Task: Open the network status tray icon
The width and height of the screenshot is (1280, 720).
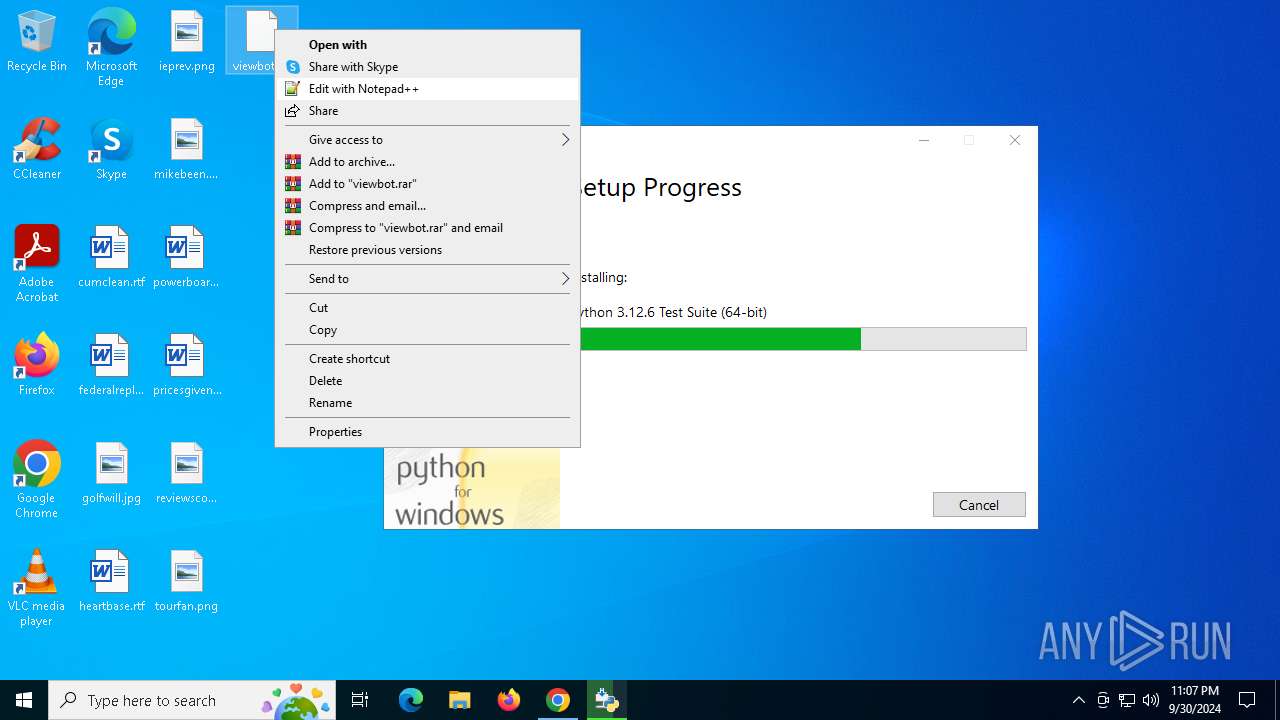Action: (x=1127, y=700)
